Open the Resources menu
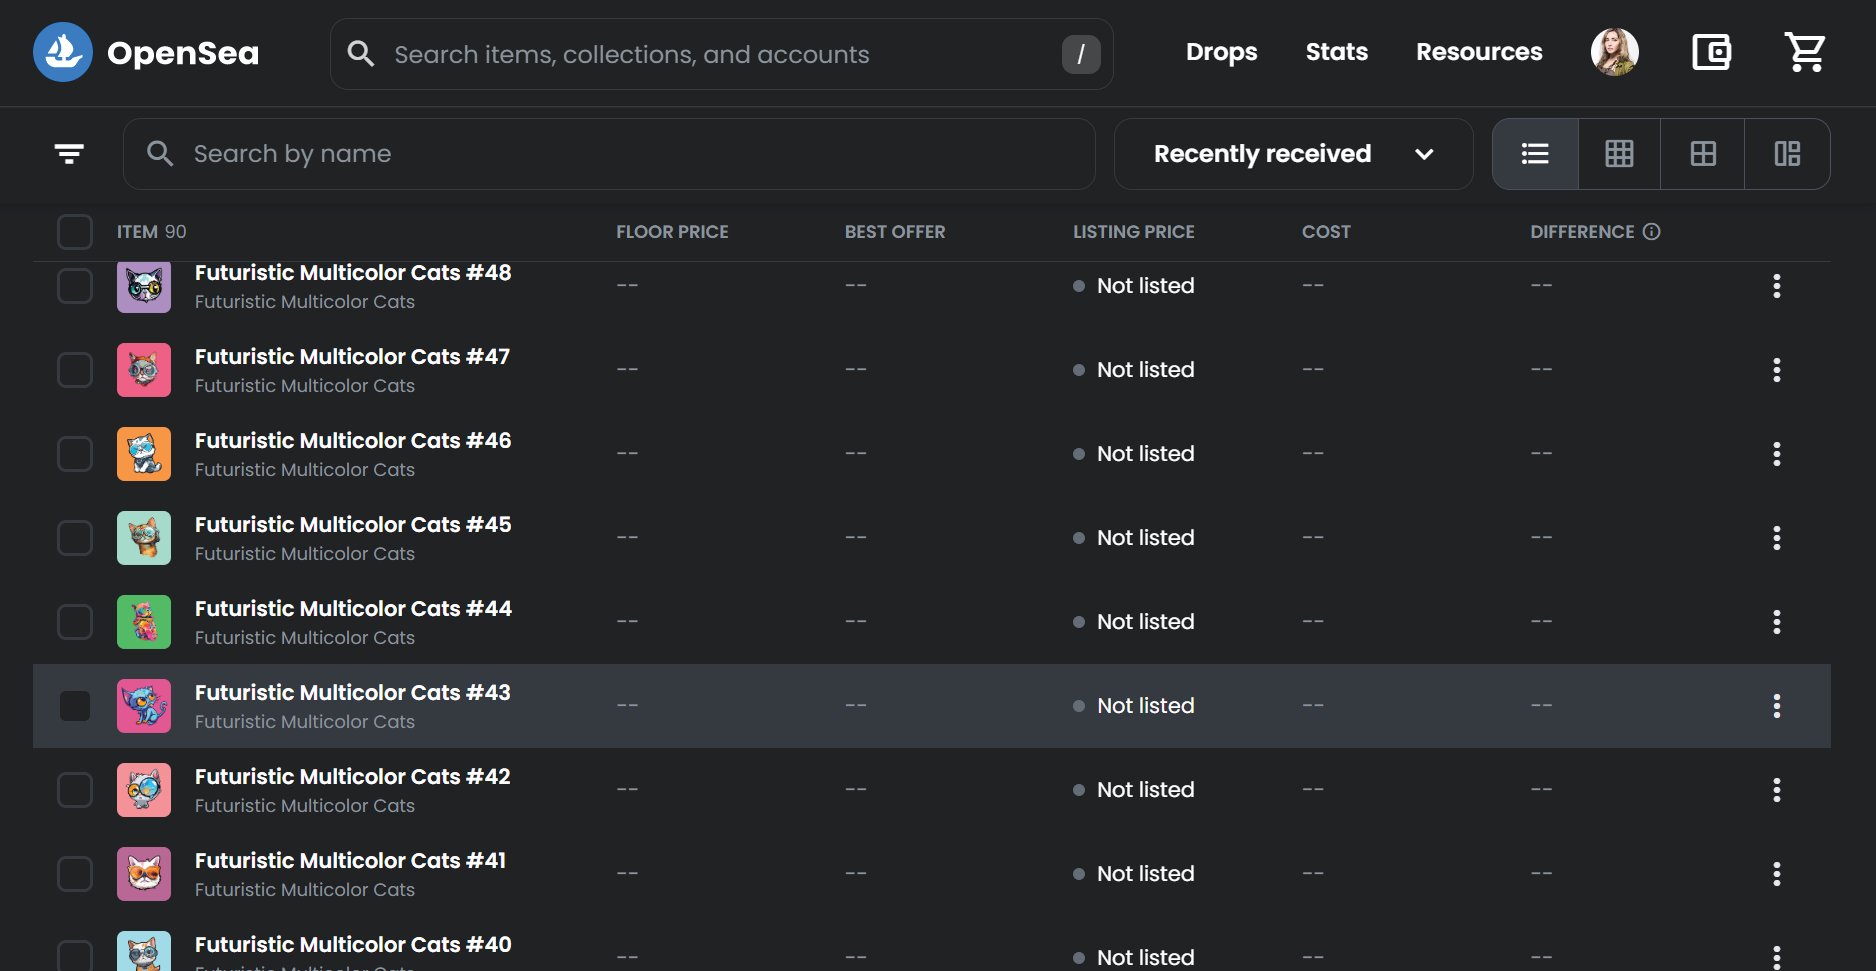This screenshot has width=1876, height=971. [x=1479, y=52]
